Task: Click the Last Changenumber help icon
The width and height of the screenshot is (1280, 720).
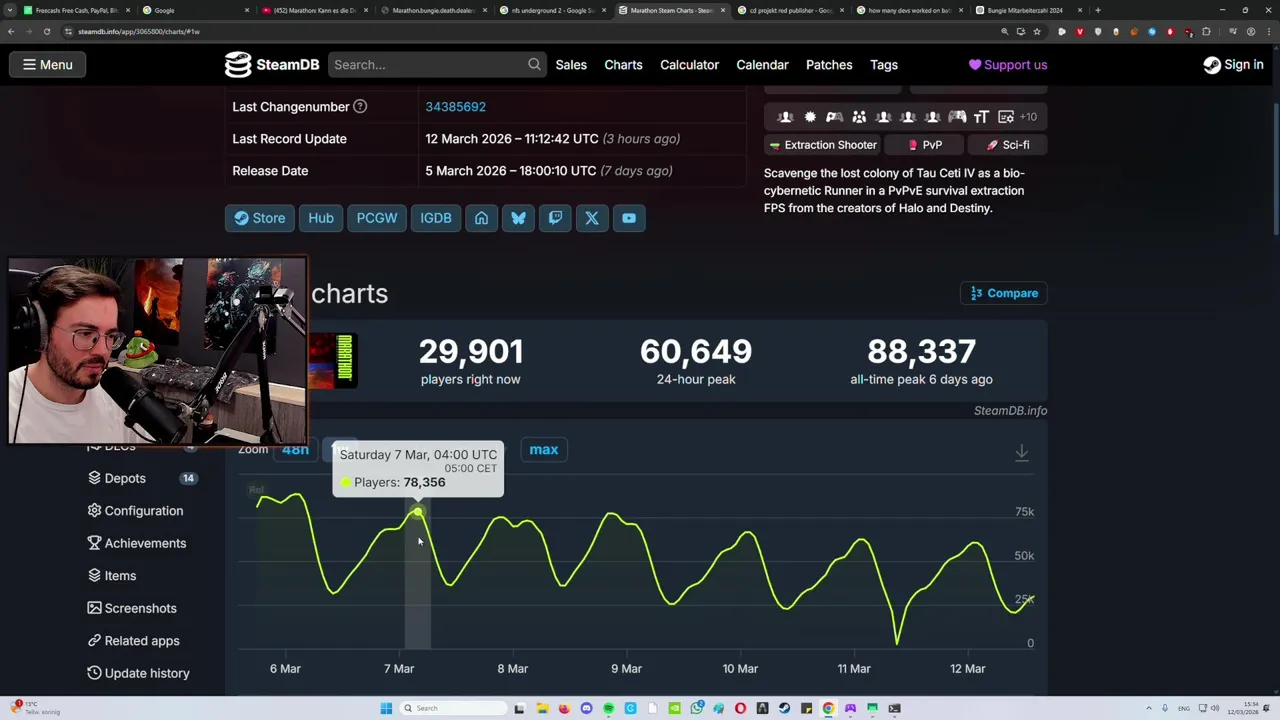Action: [360, 107]
